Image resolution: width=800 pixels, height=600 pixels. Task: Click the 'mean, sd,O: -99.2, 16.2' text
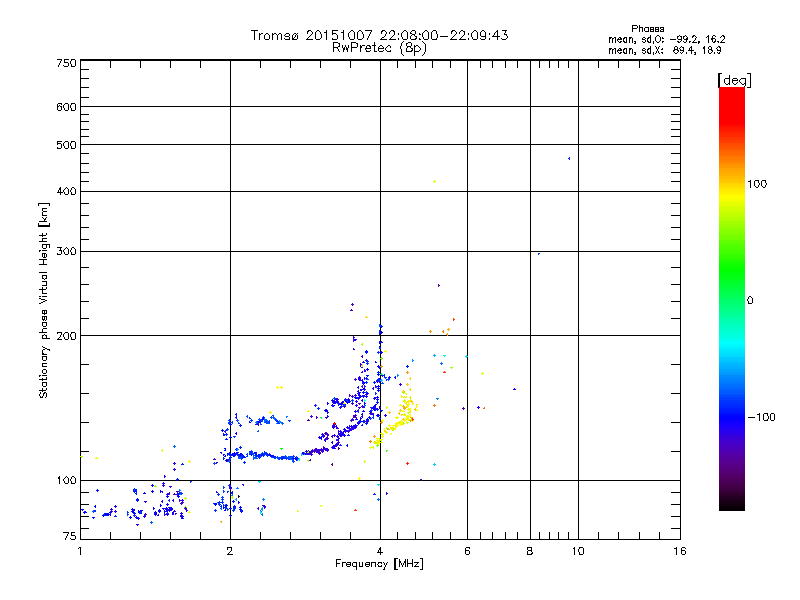pyautogui.click(x=666, y=39)
